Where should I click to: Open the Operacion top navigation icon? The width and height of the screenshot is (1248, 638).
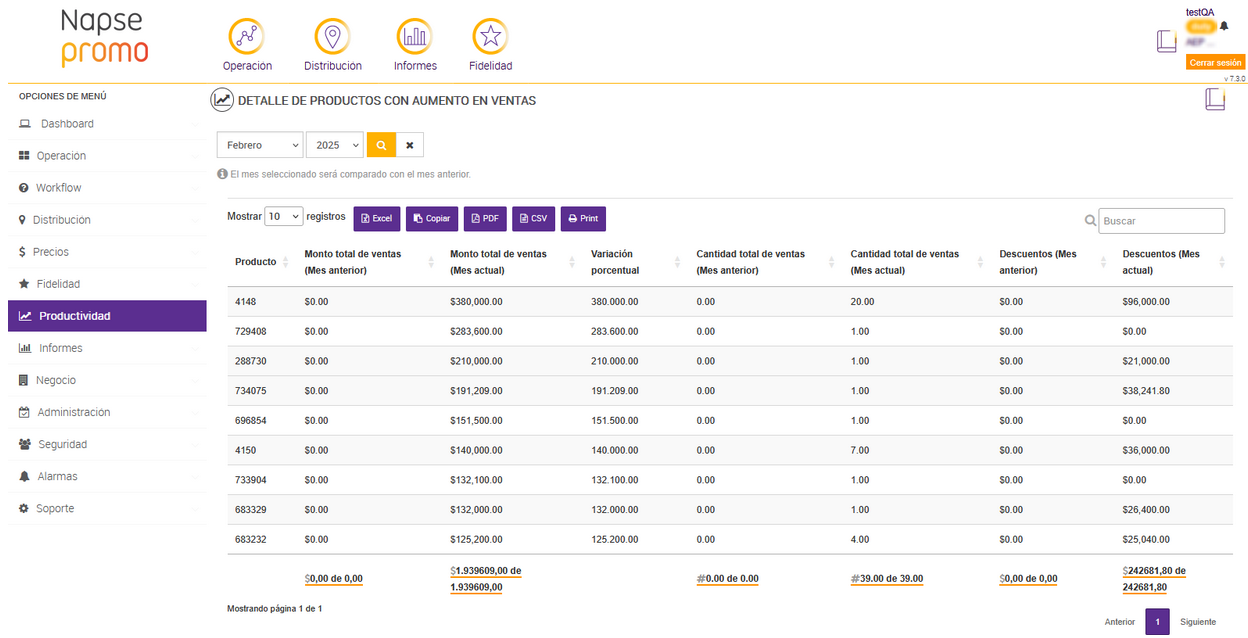click(246, 37)
